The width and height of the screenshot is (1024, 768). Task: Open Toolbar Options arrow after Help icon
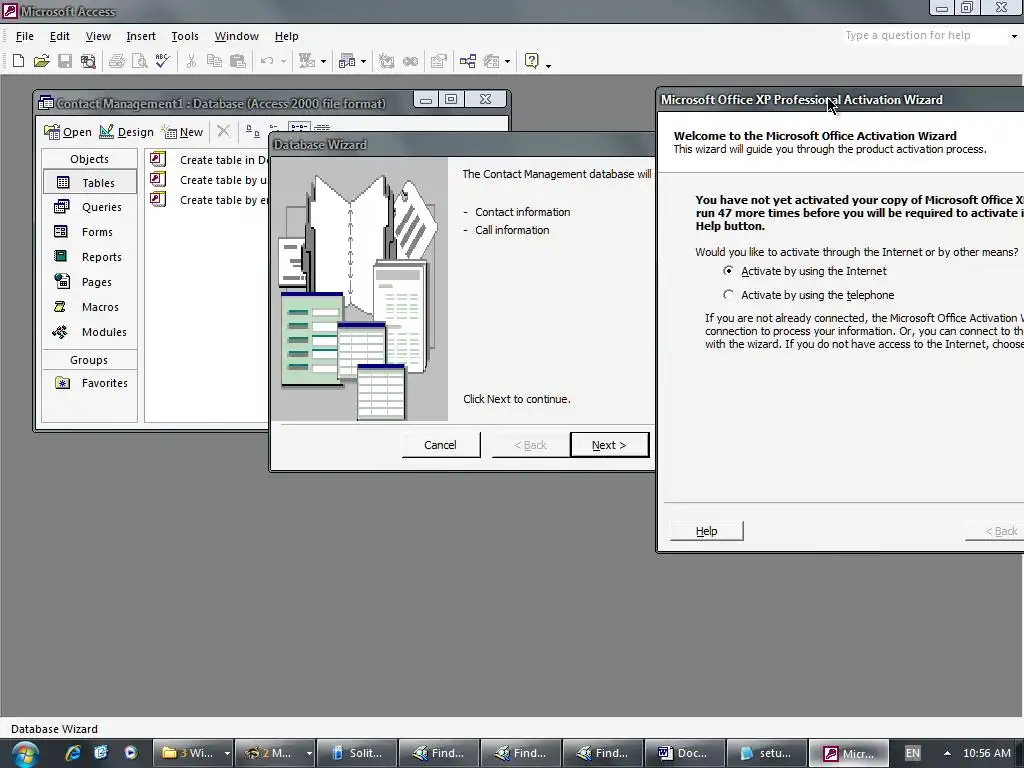548,65
